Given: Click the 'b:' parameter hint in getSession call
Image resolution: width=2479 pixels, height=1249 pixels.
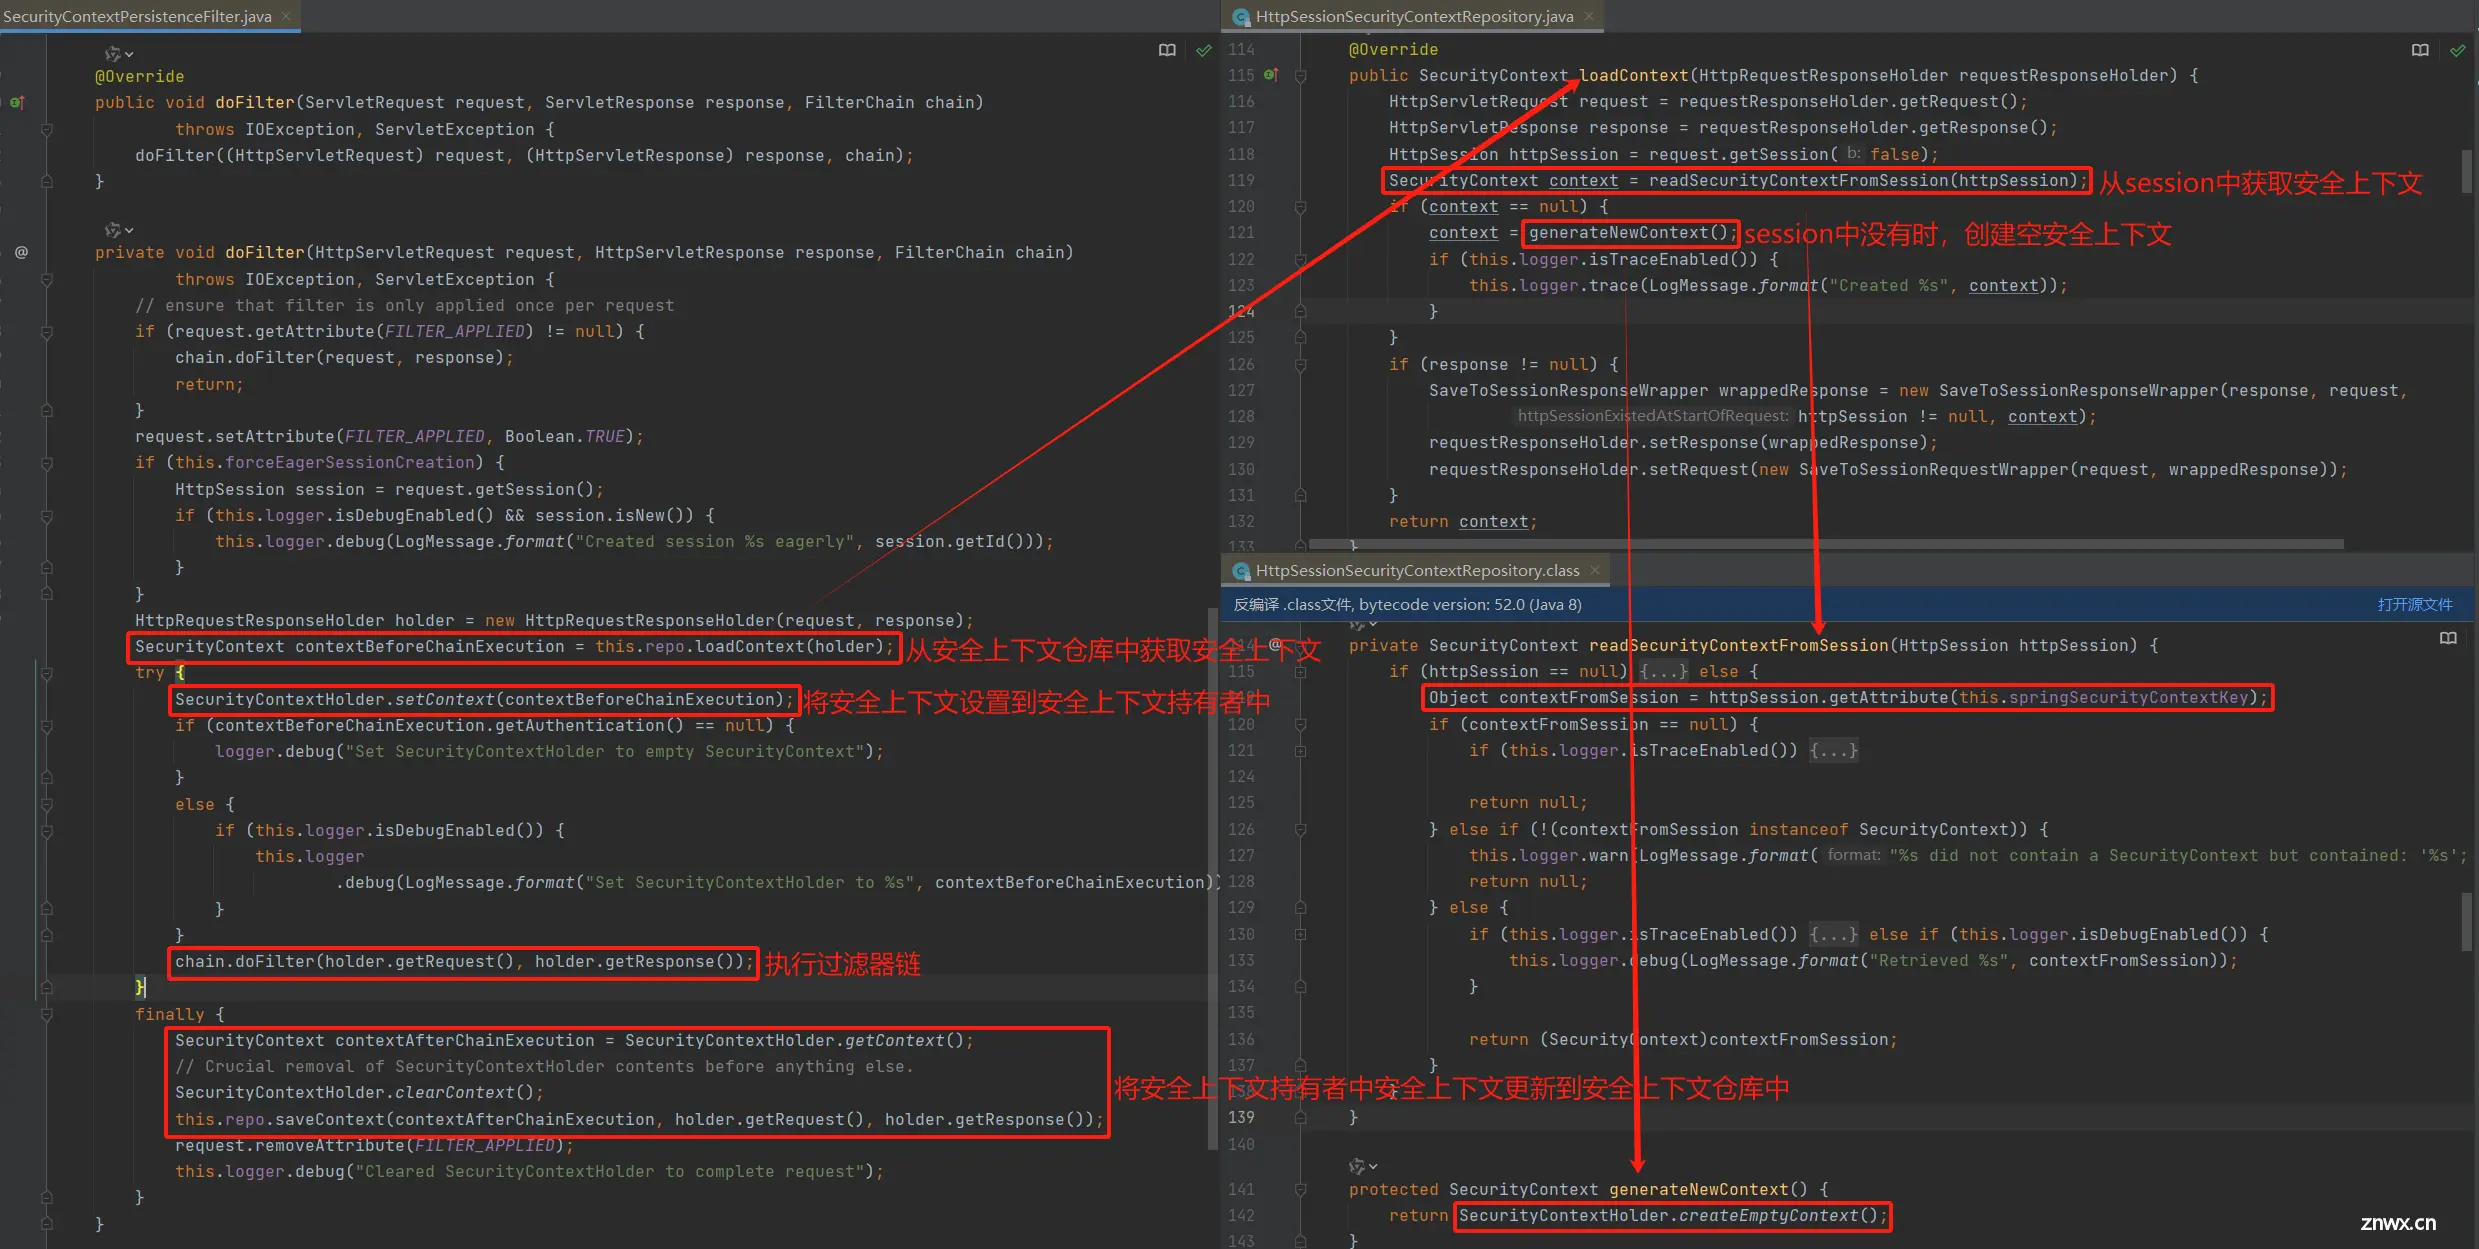Looking at the screenshot, I should (x=1854, y=154).
